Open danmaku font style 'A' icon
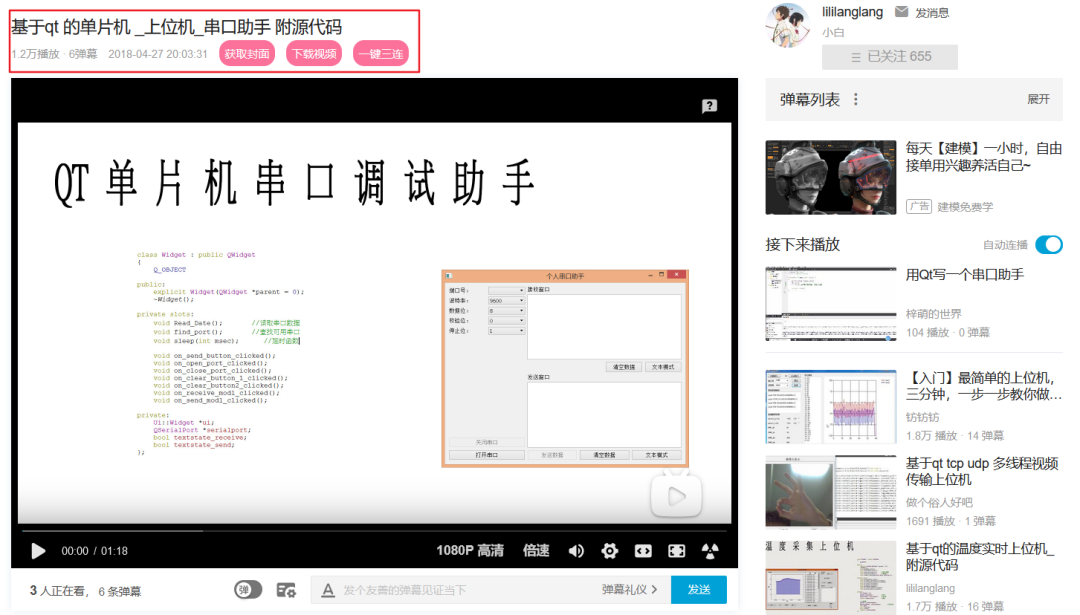The image size is (1080, 615). [328, 590]
